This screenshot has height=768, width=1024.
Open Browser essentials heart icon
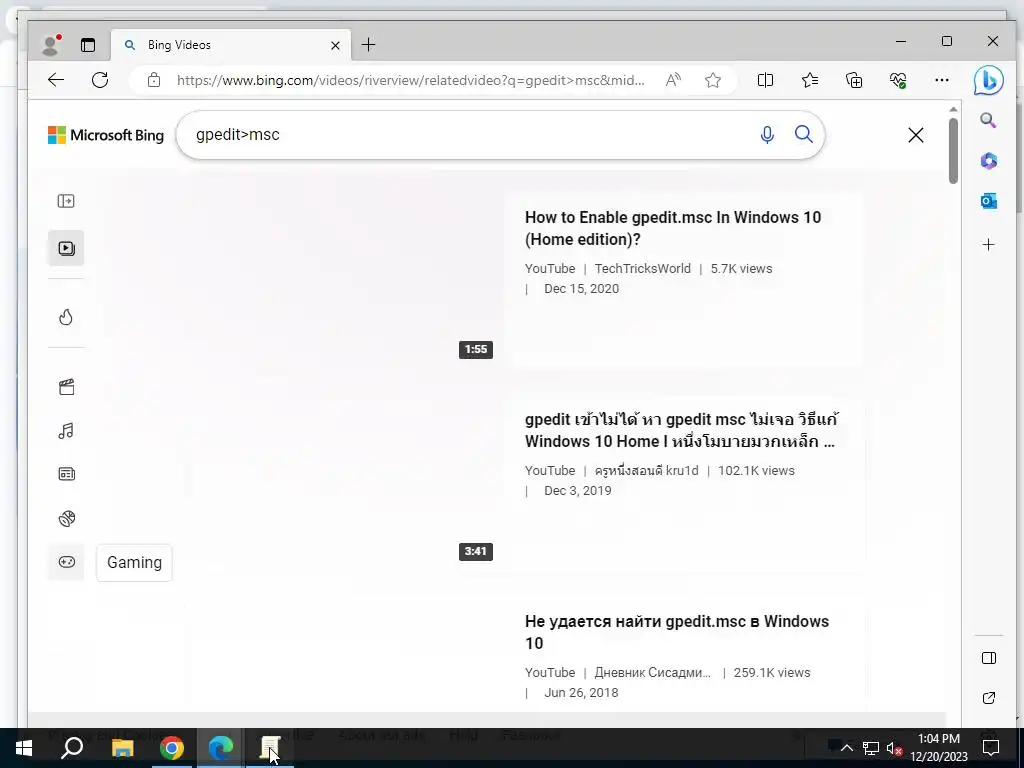tap(898, 80)
